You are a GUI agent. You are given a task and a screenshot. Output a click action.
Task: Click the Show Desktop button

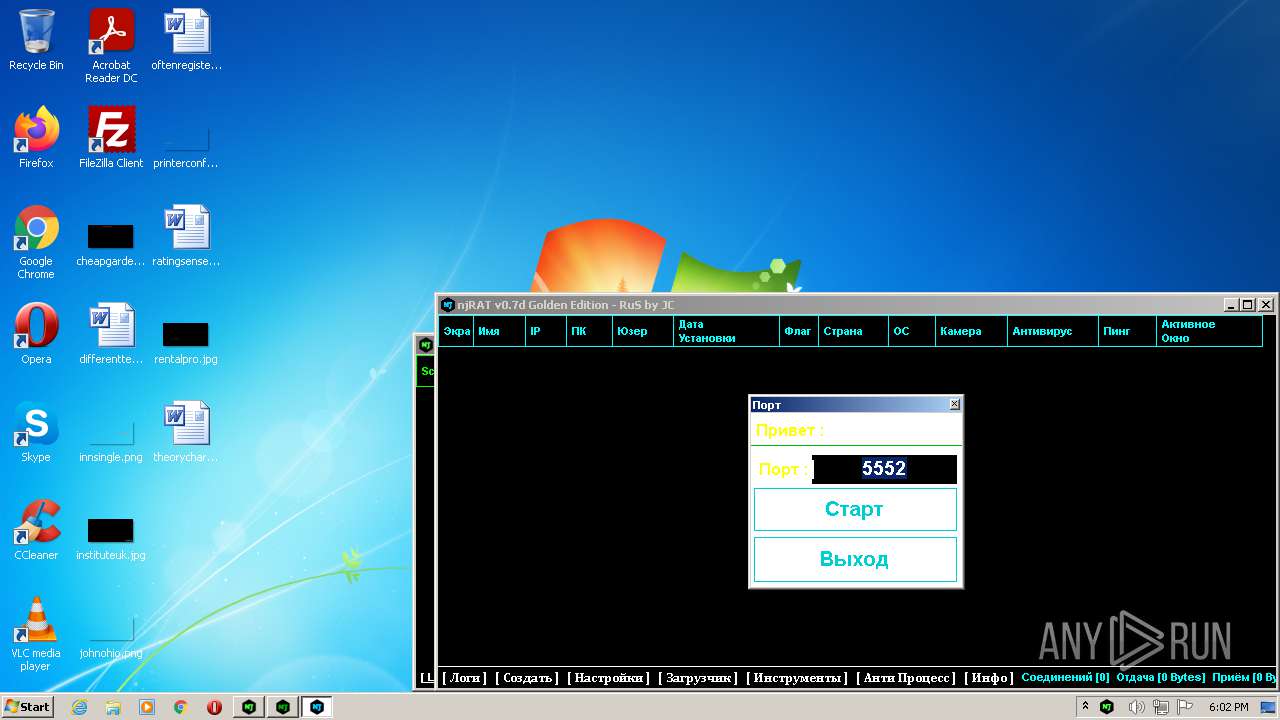point(1268,707)
